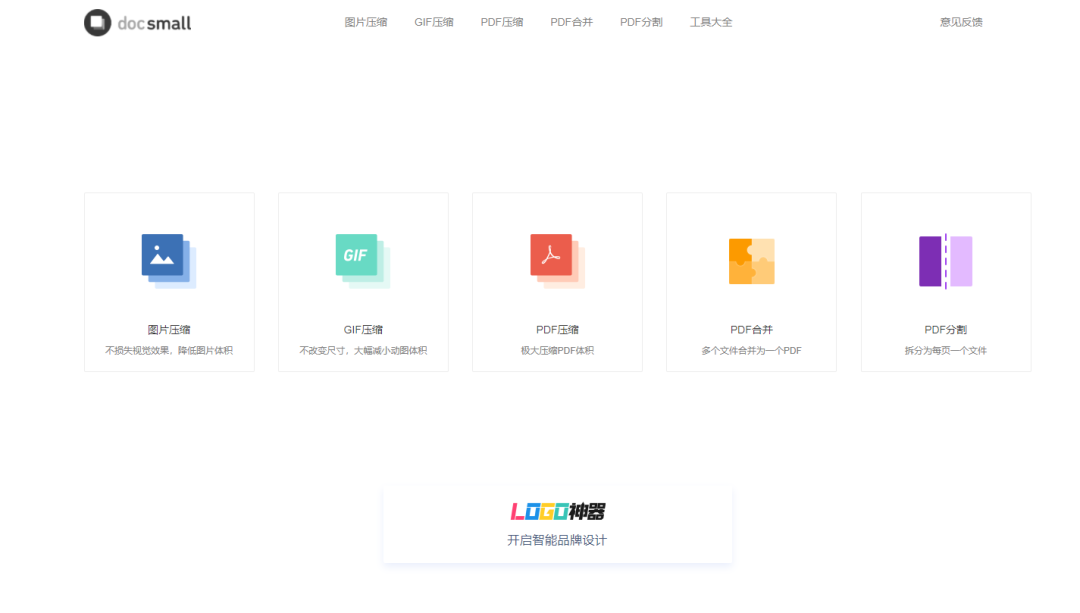The width and height of the screenshot is (1080, 613).
Task: Select the PDF压缩 card title
Action: pyautogui.click(x=557, y=330)
